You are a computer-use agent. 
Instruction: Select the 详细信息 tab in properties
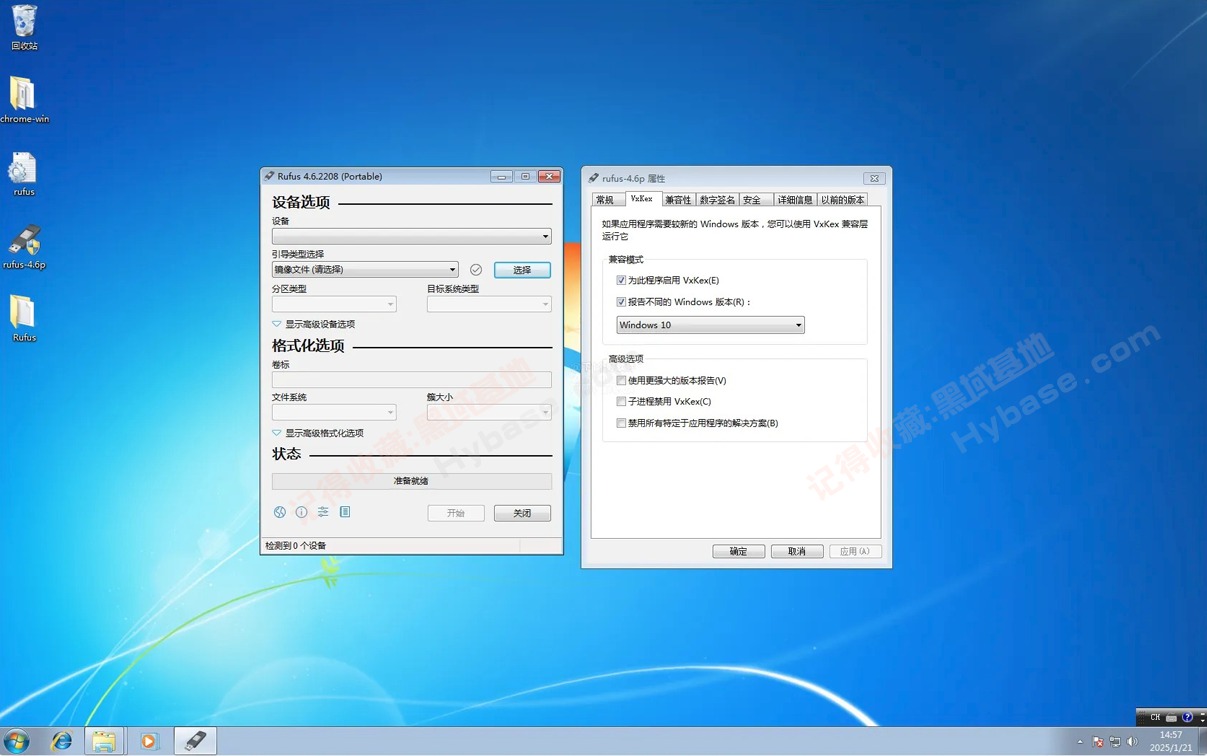(795, 199)
